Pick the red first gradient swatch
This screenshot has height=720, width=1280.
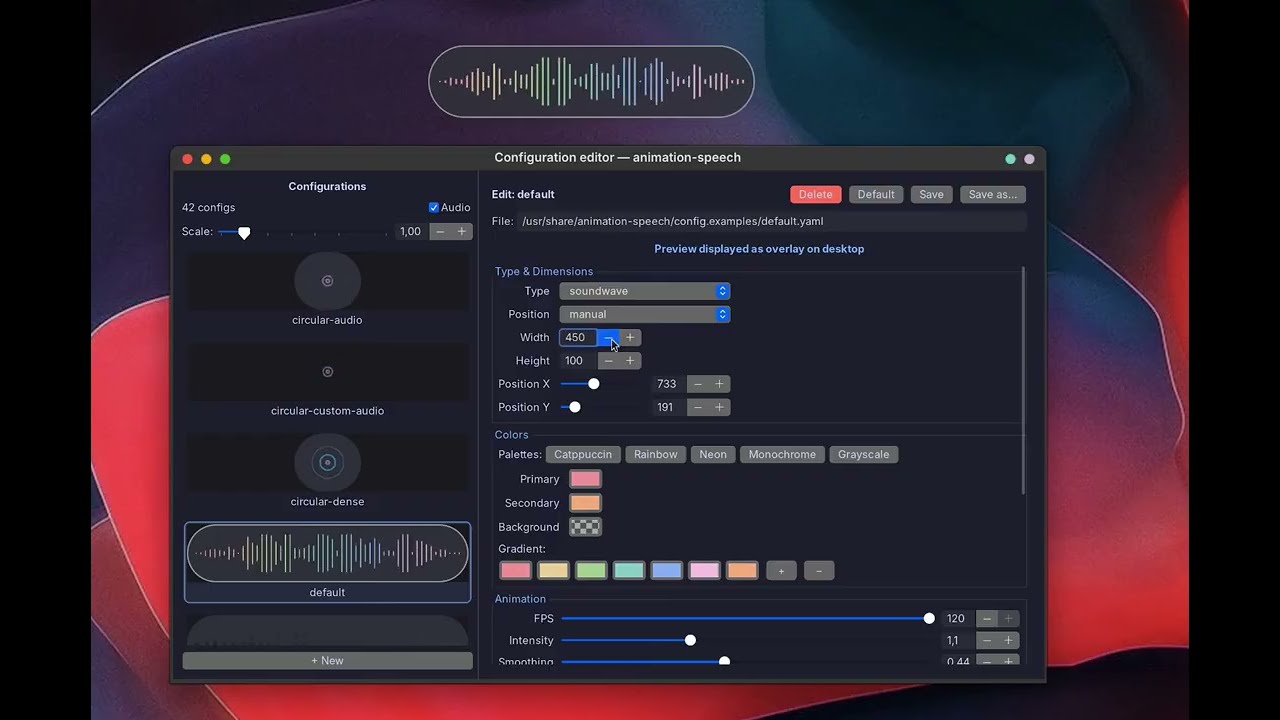pos(515,571)
